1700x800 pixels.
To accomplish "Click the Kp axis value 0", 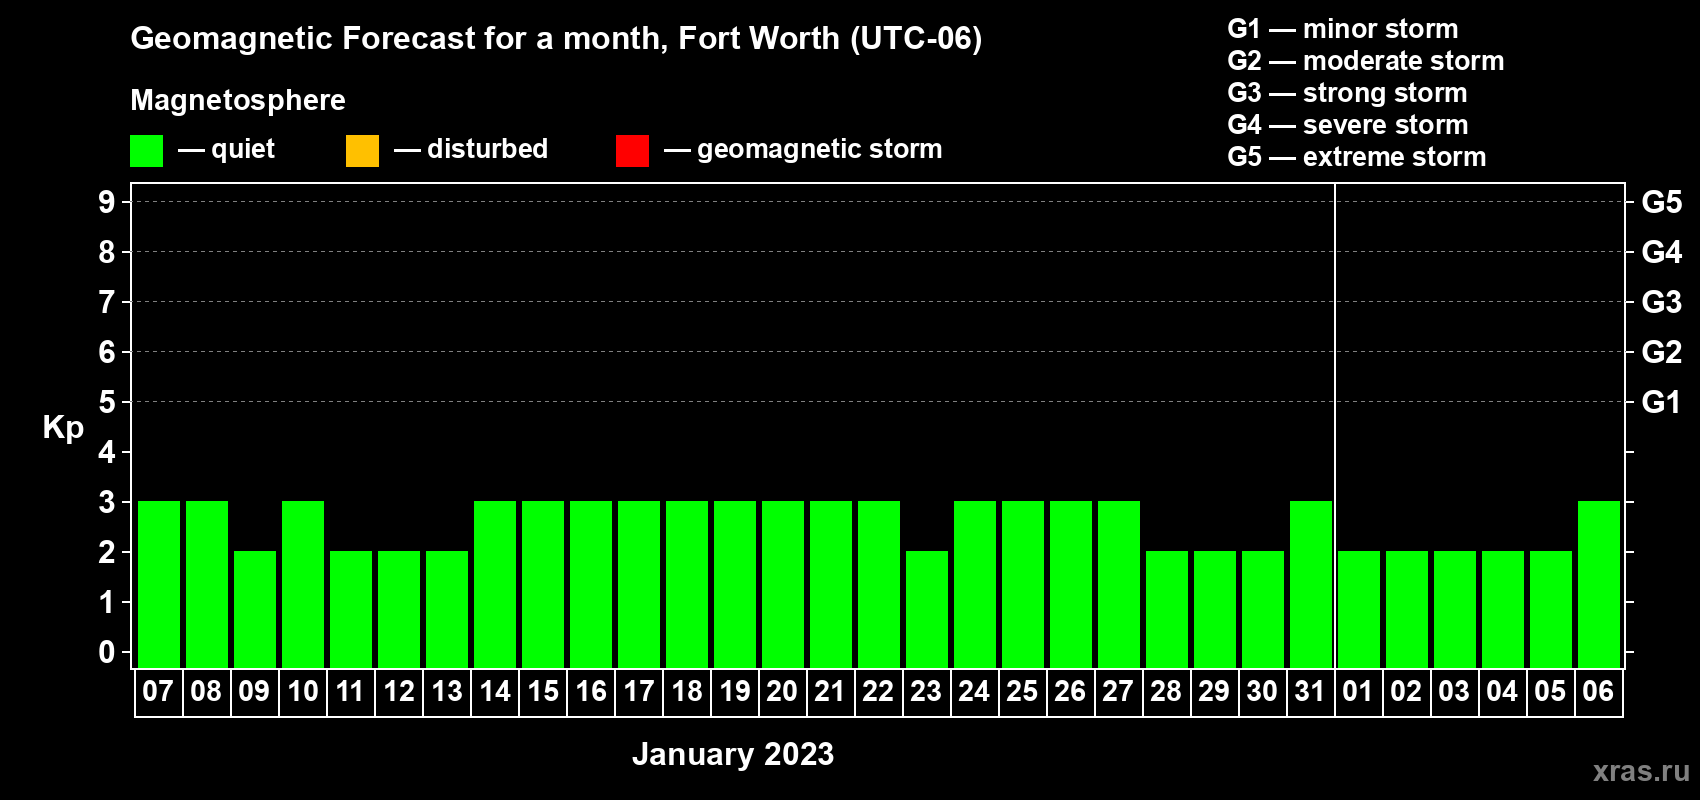I will click(107, 653).
